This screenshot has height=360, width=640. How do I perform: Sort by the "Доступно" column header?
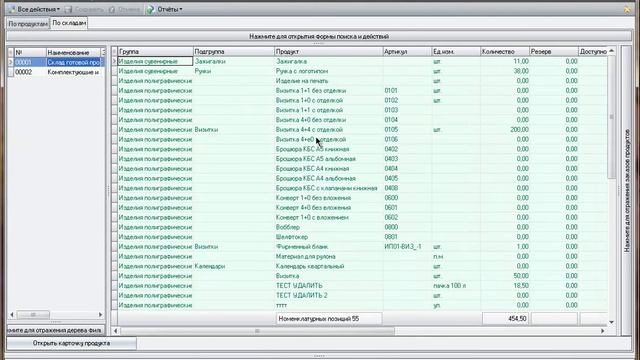click(593, 51)
